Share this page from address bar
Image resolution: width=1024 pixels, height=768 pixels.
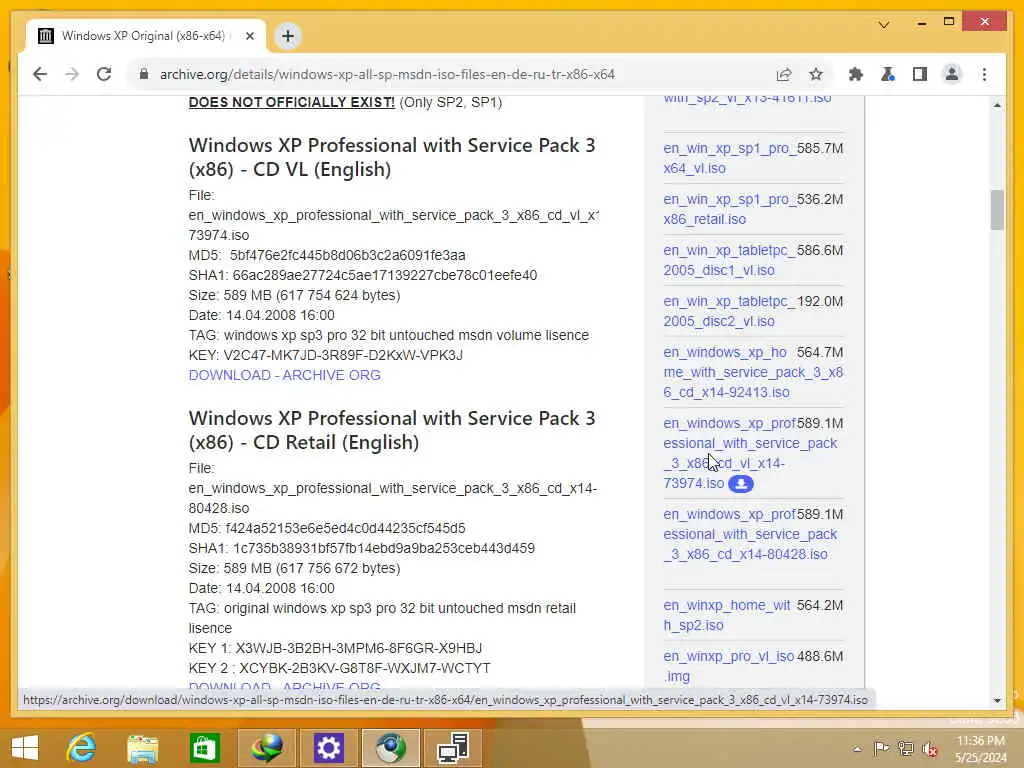point(784,74)
